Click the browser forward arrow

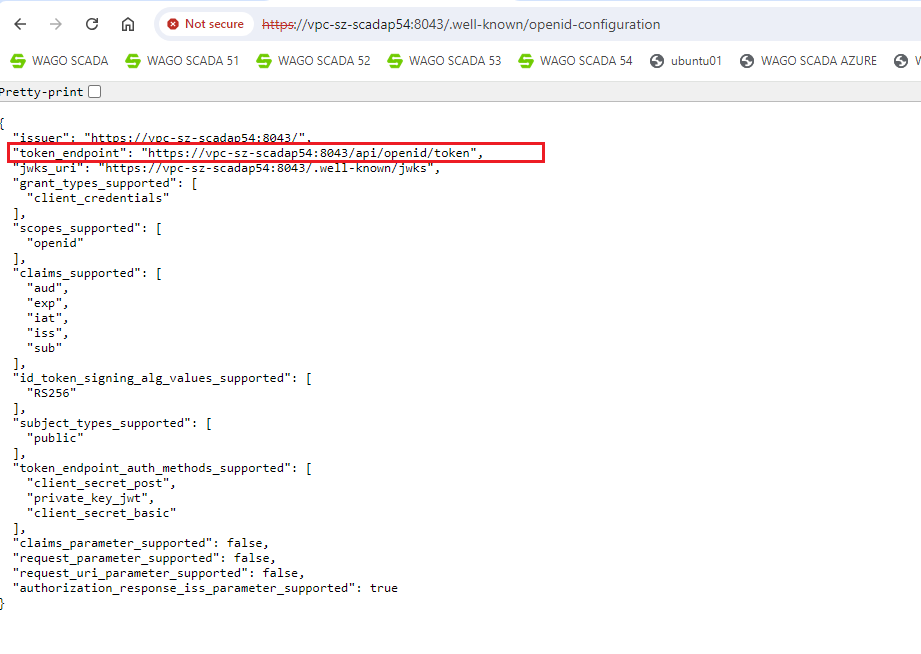(56, 24)
